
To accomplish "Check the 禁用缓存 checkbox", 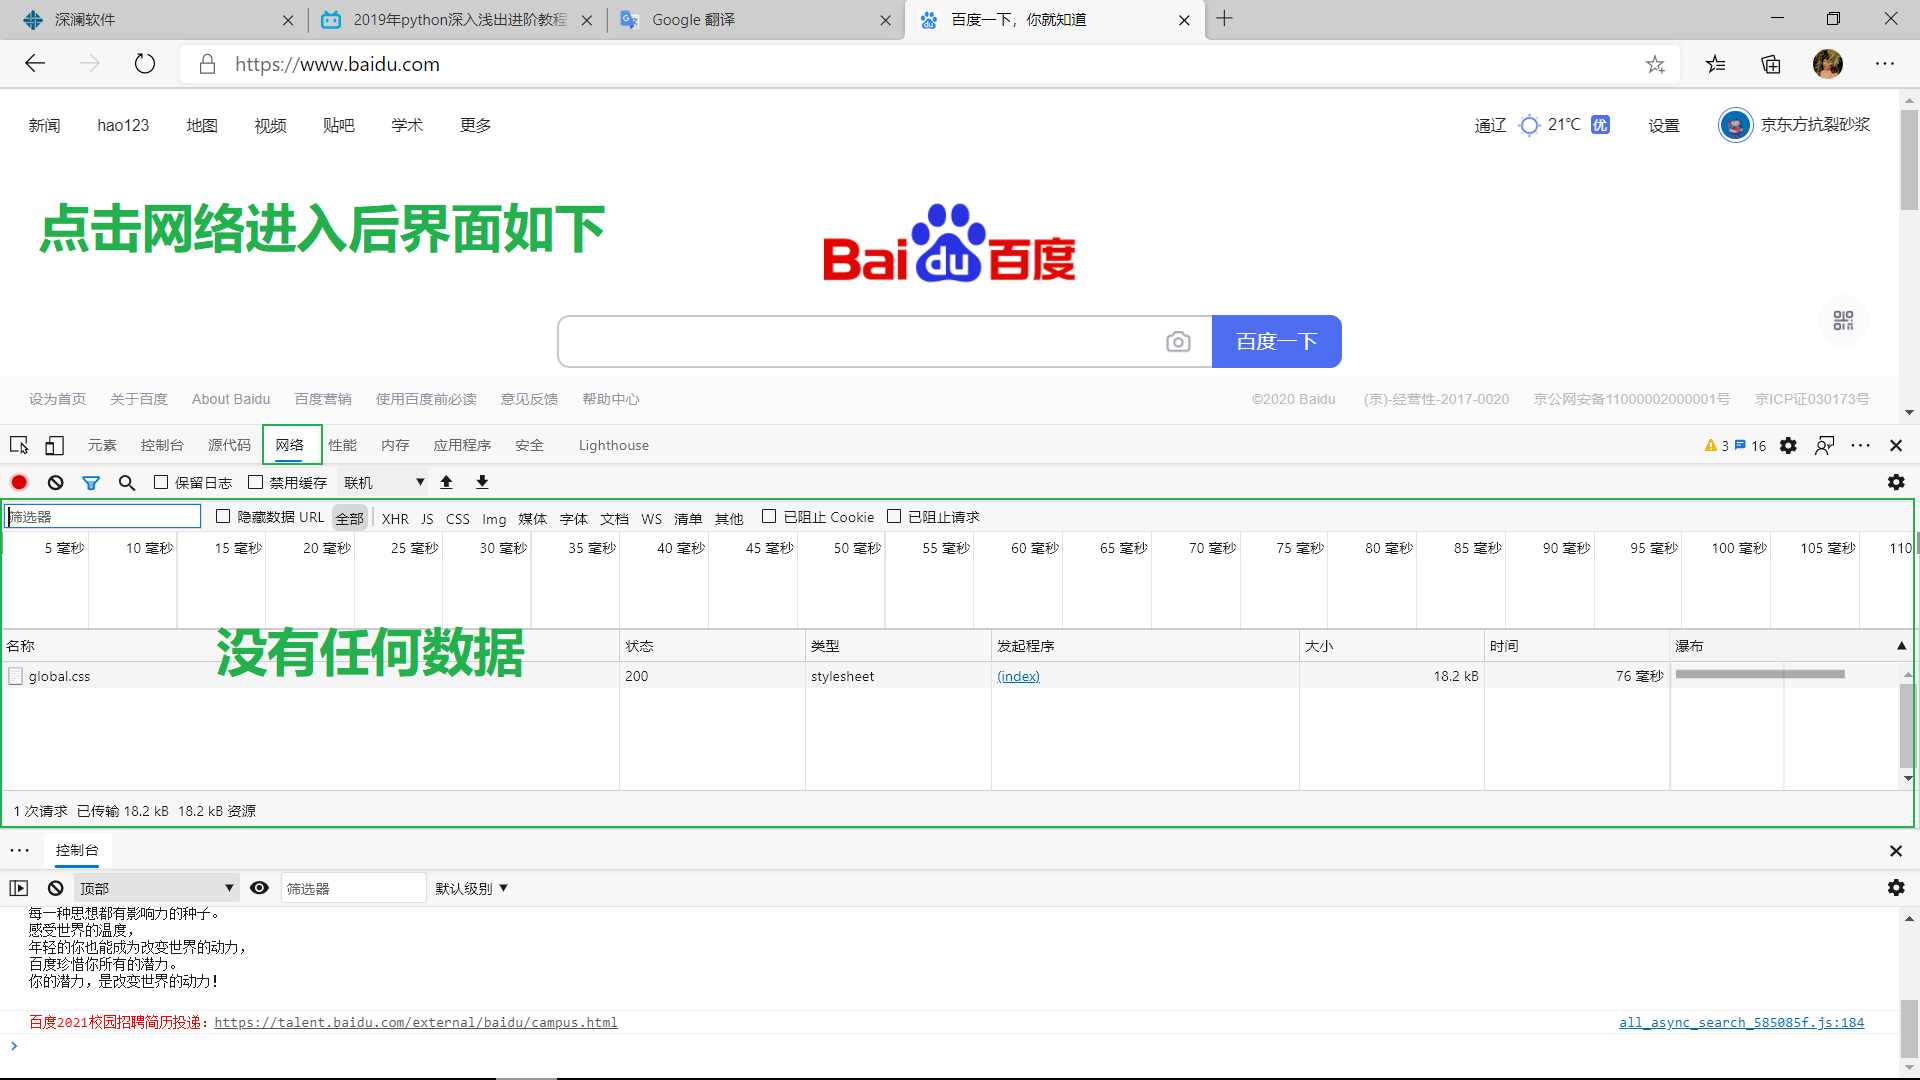I will (x=256, y=482).
